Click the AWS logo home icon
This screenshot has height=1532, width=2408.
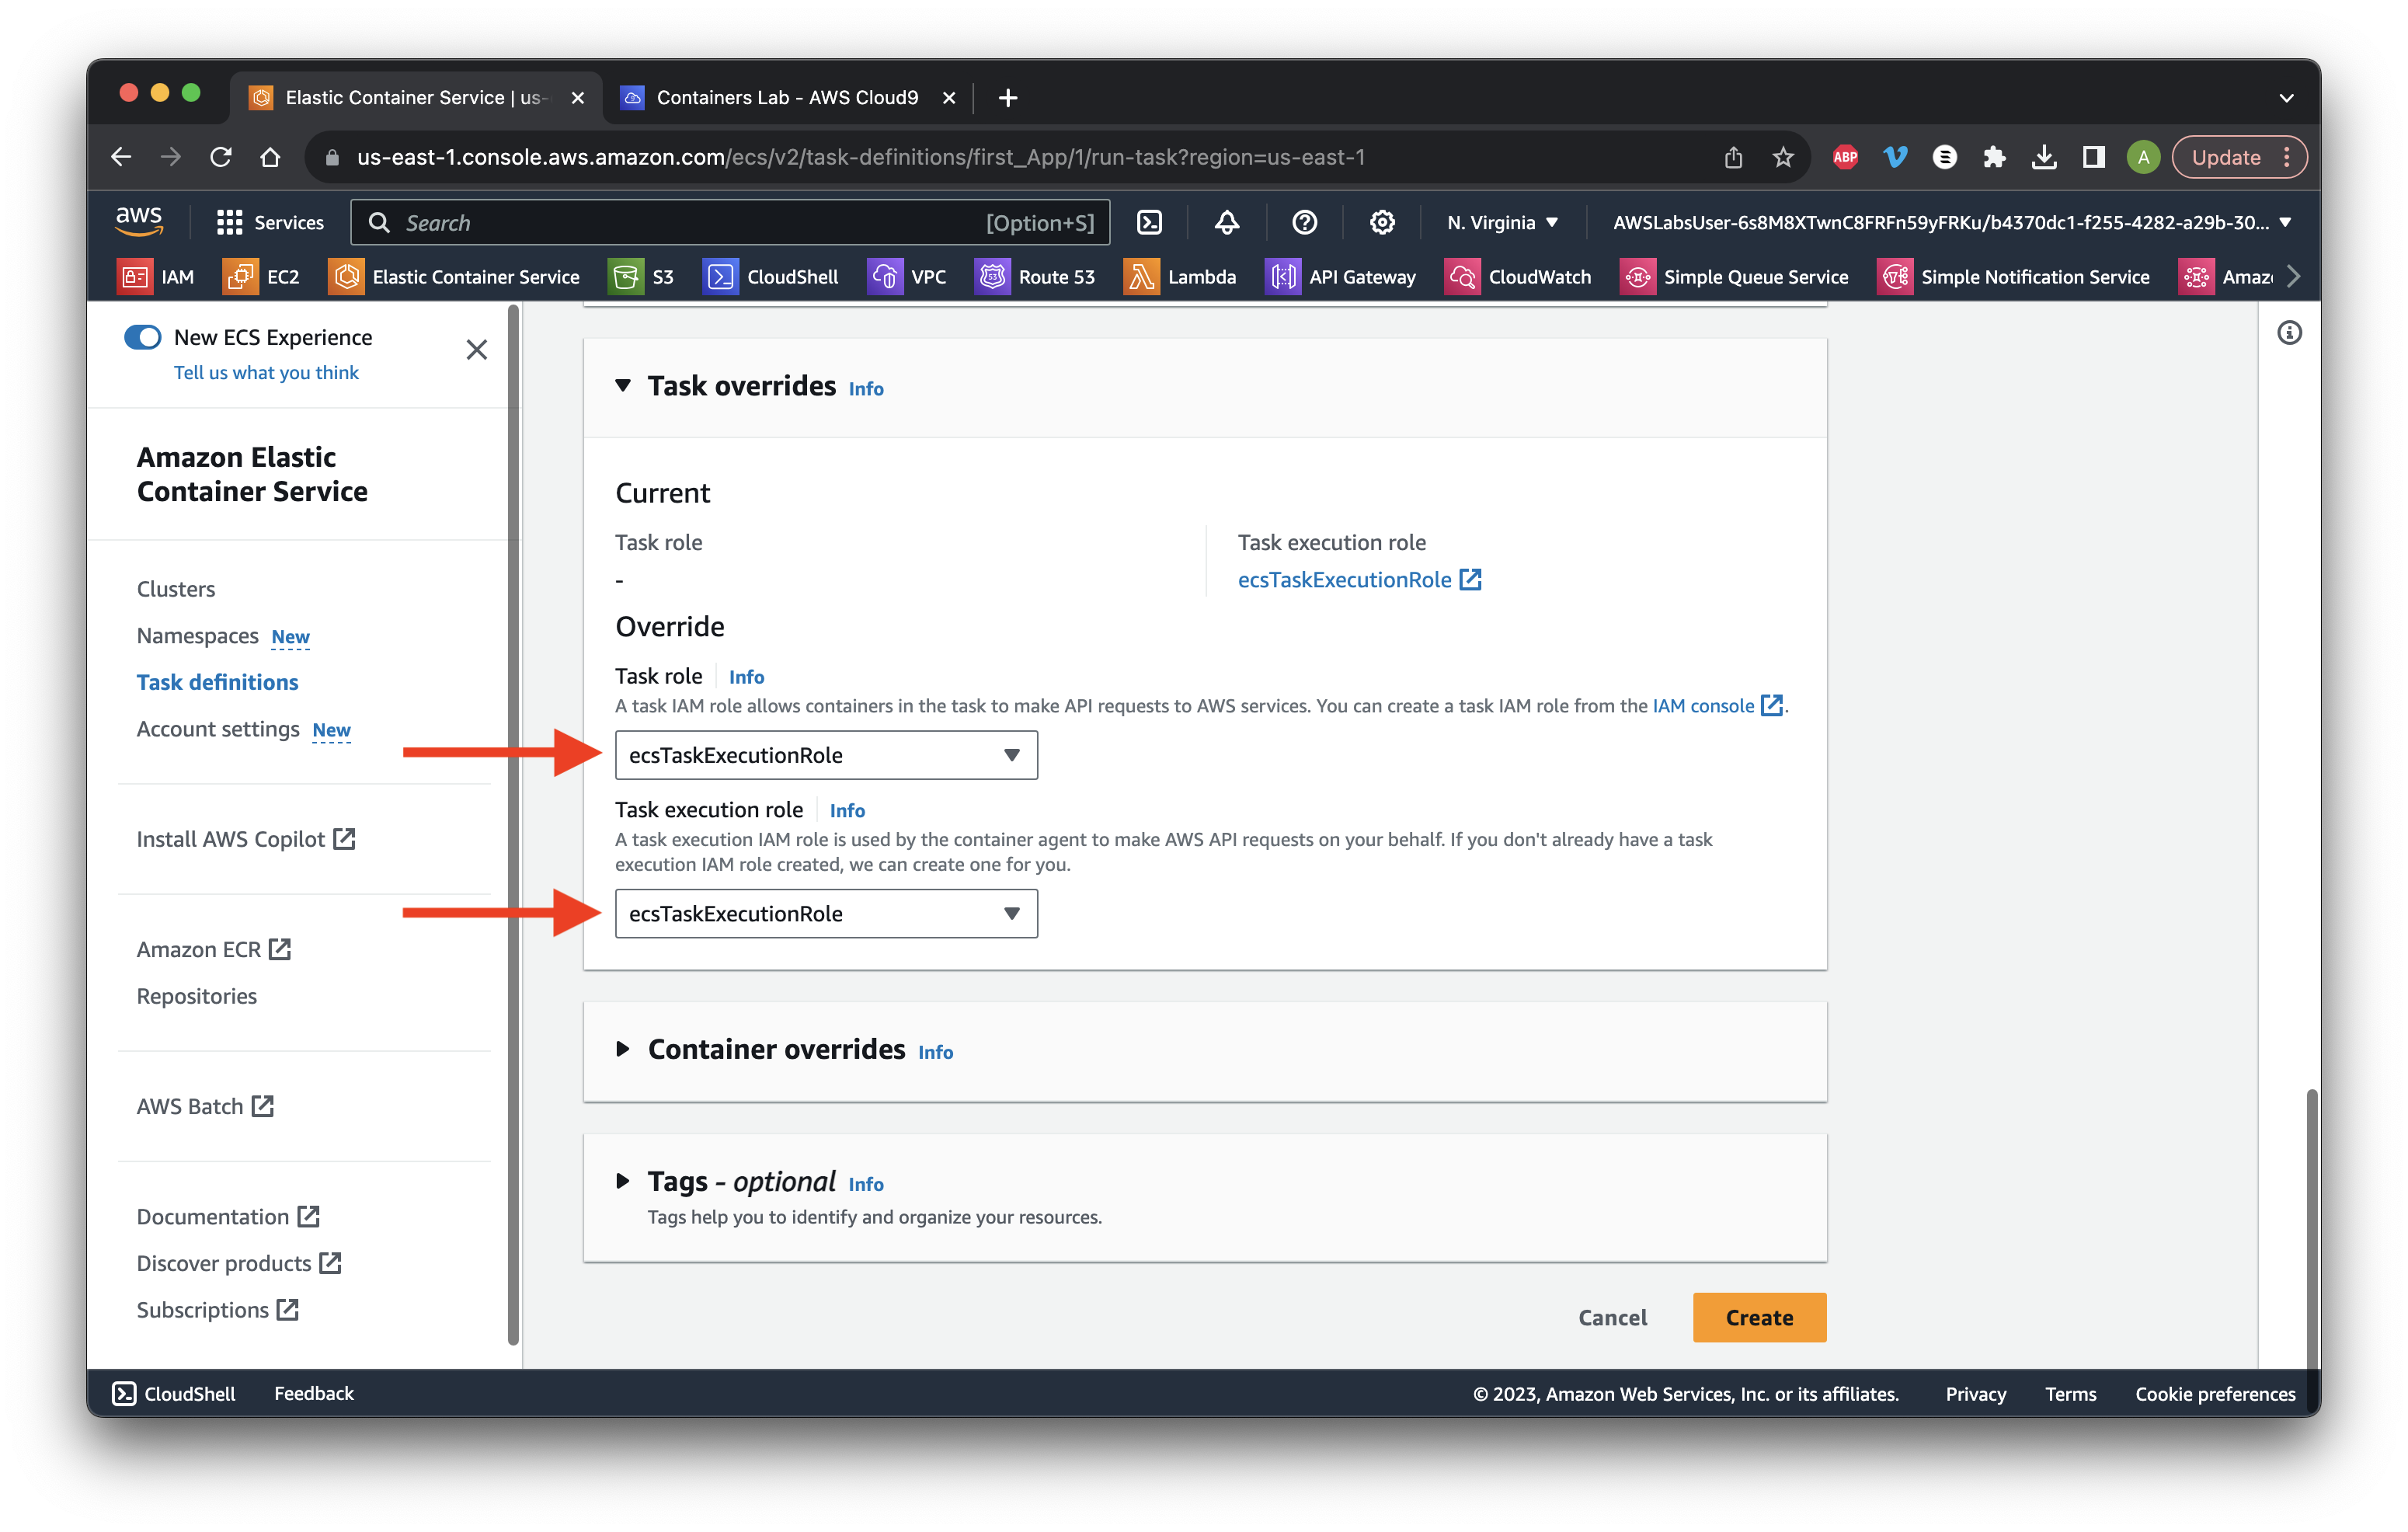pyautogui.click(x=139, y=221)
